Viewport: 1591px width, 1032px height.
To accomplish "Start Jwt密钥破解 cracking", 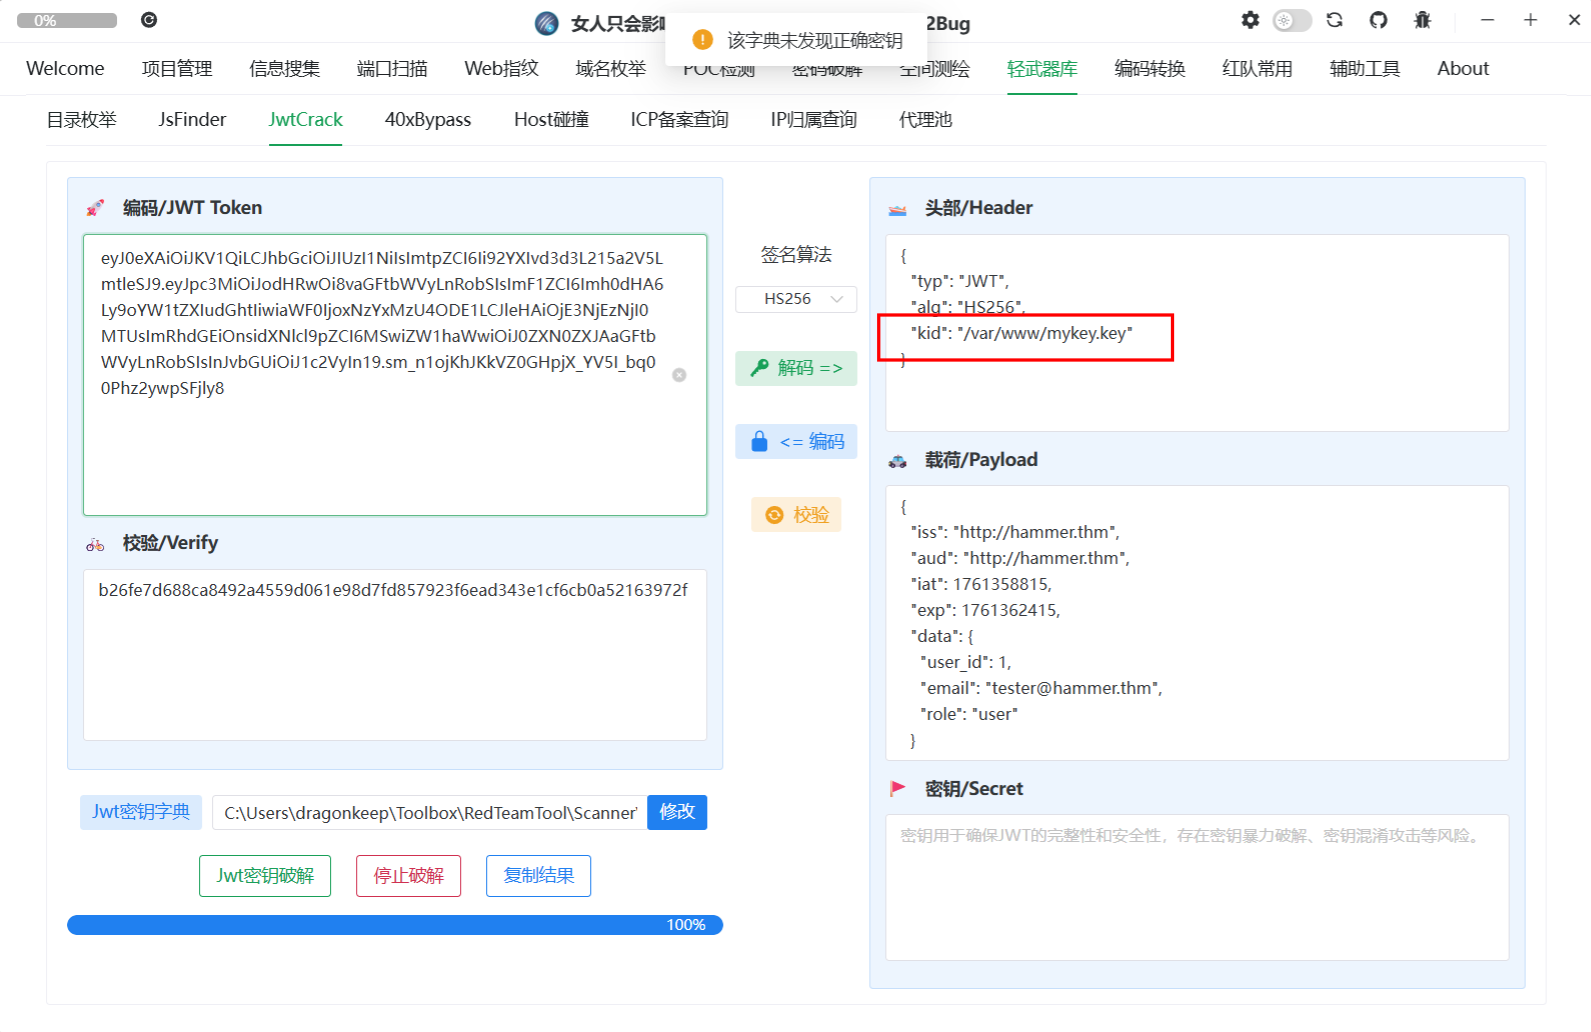I will 265,876.
